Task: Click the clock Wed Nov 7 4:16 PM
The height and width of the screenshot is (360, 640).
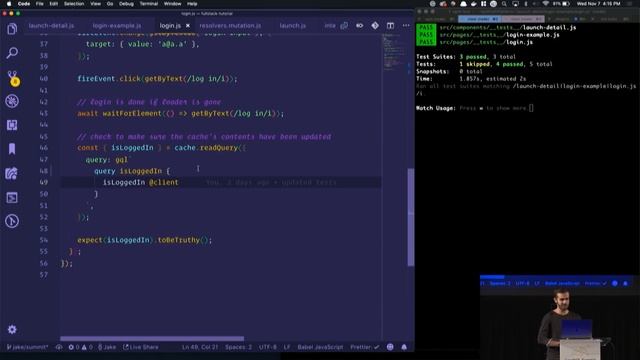Action: tap(598, 4)
